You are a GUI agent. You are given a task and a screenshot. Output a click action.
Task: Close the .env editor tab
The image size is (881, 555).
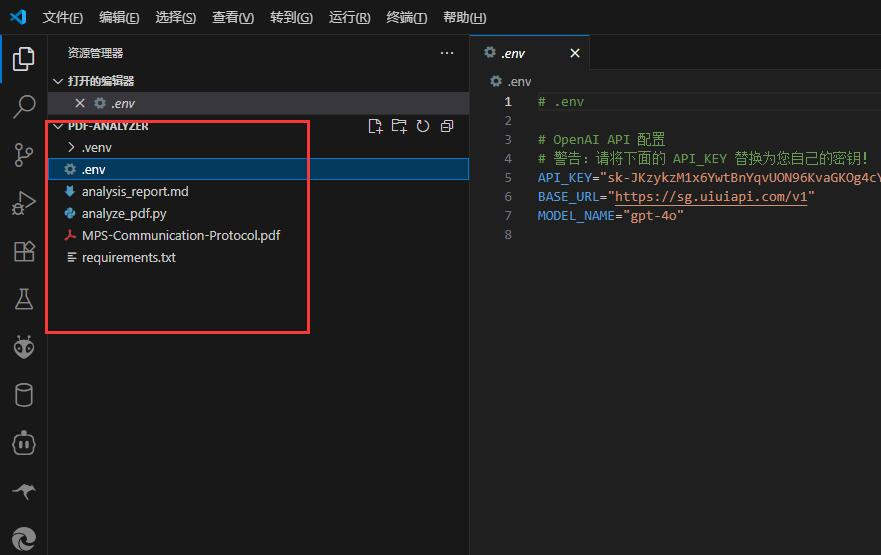pyautogui.click(x=575, y=53)
